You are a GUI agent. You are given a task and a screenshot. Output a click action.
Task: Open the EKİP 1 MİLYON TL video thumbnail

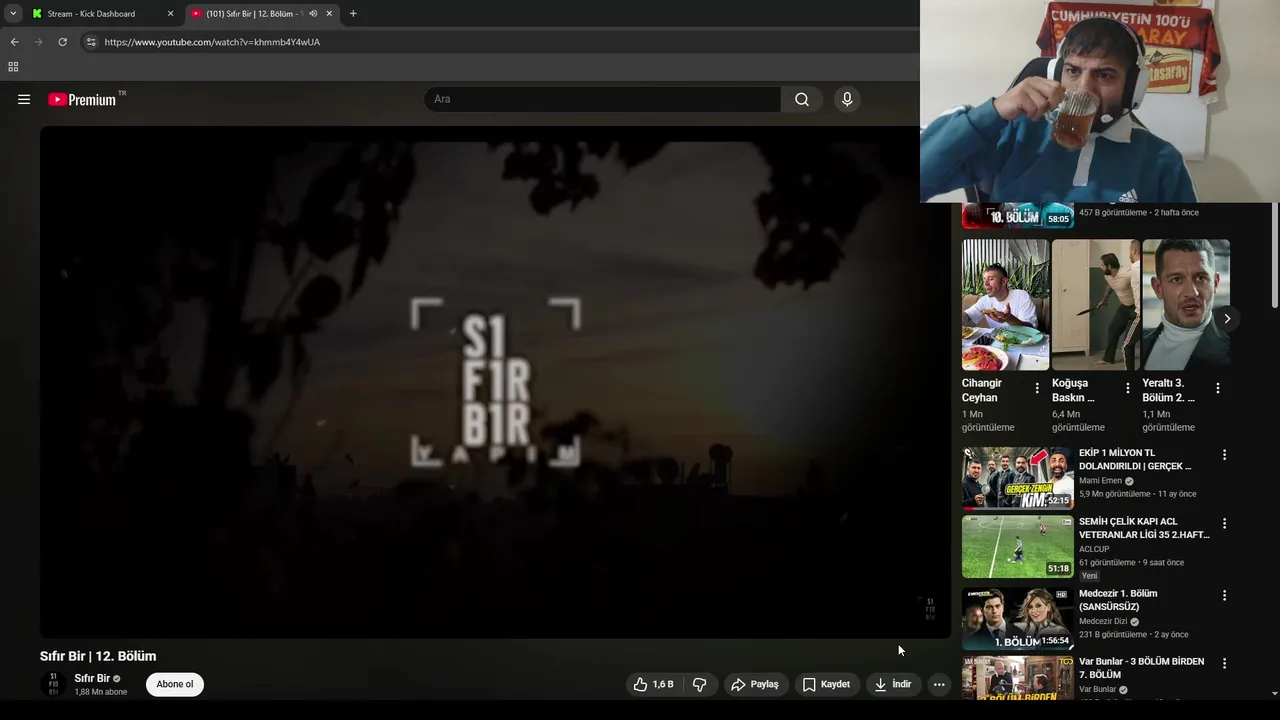point(1018,478)
